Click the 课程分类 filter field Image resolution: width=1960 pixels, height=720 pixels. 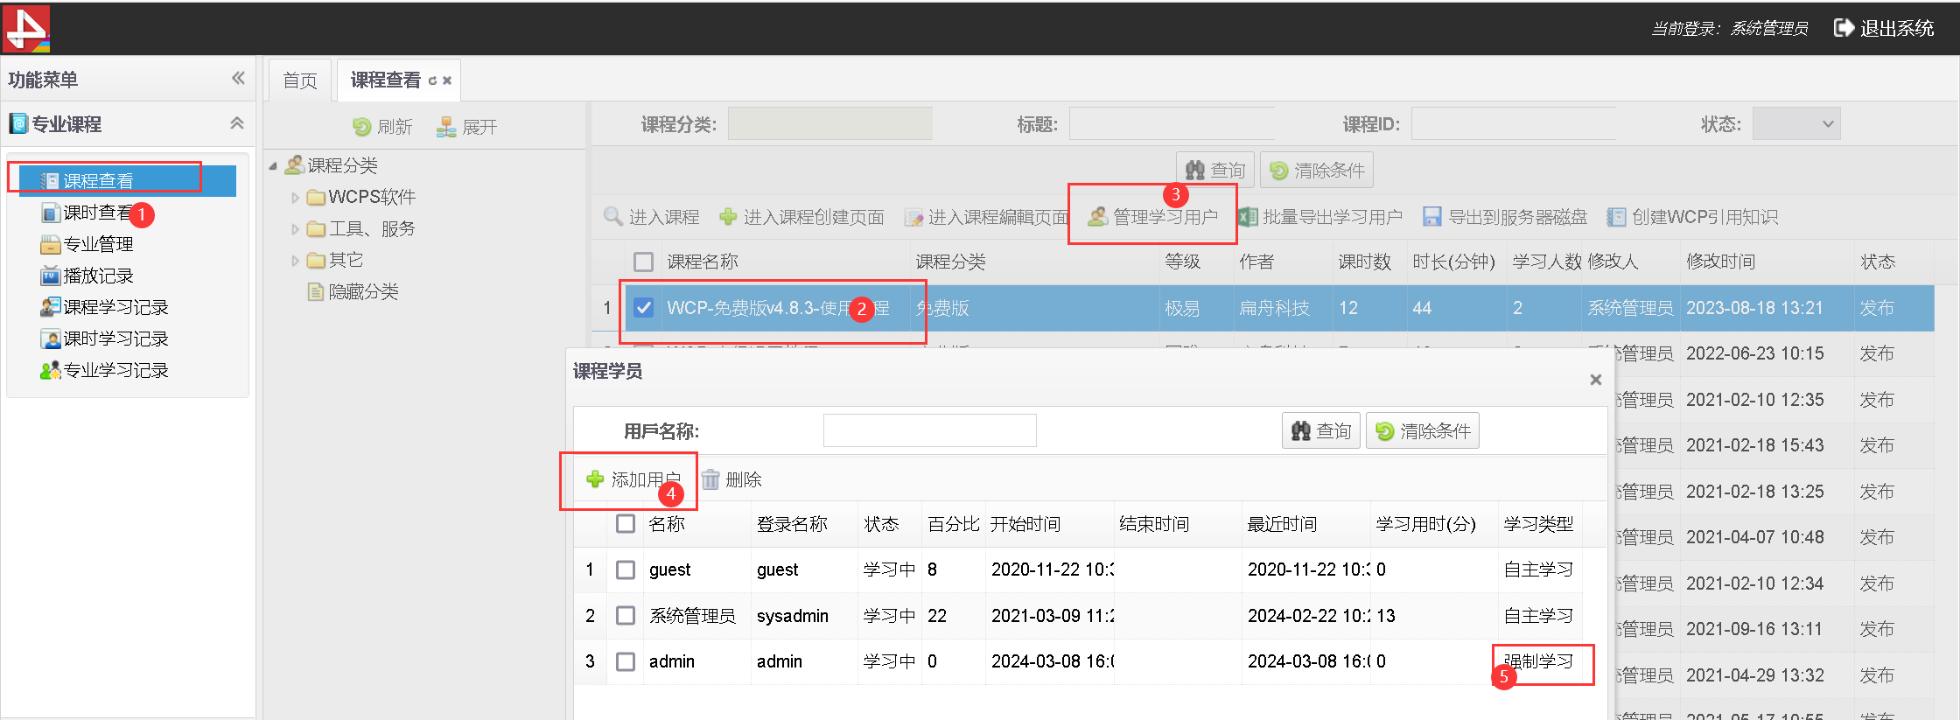[x=830, y=124]
